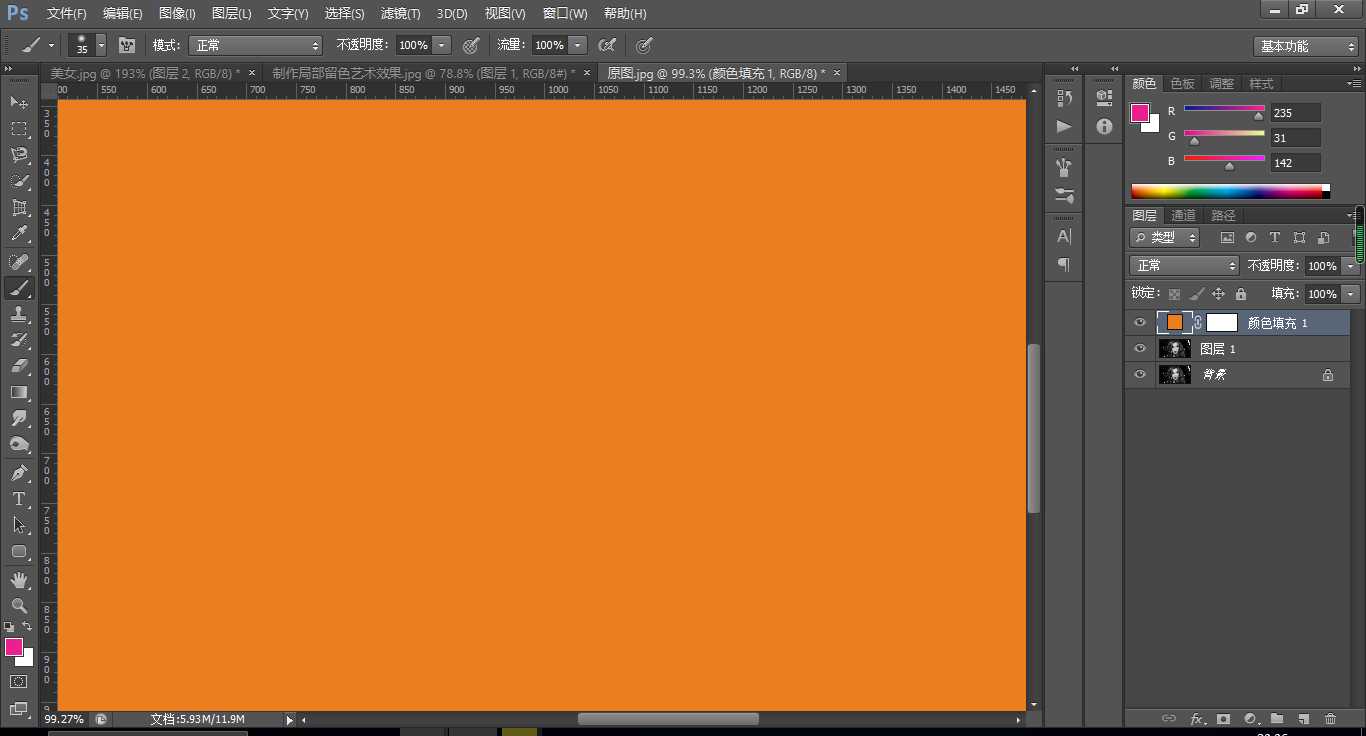The width and height of the screenshot is (1366, 736).
Task: Toggle lock all for the layer
Action: tap(1241, 294)
